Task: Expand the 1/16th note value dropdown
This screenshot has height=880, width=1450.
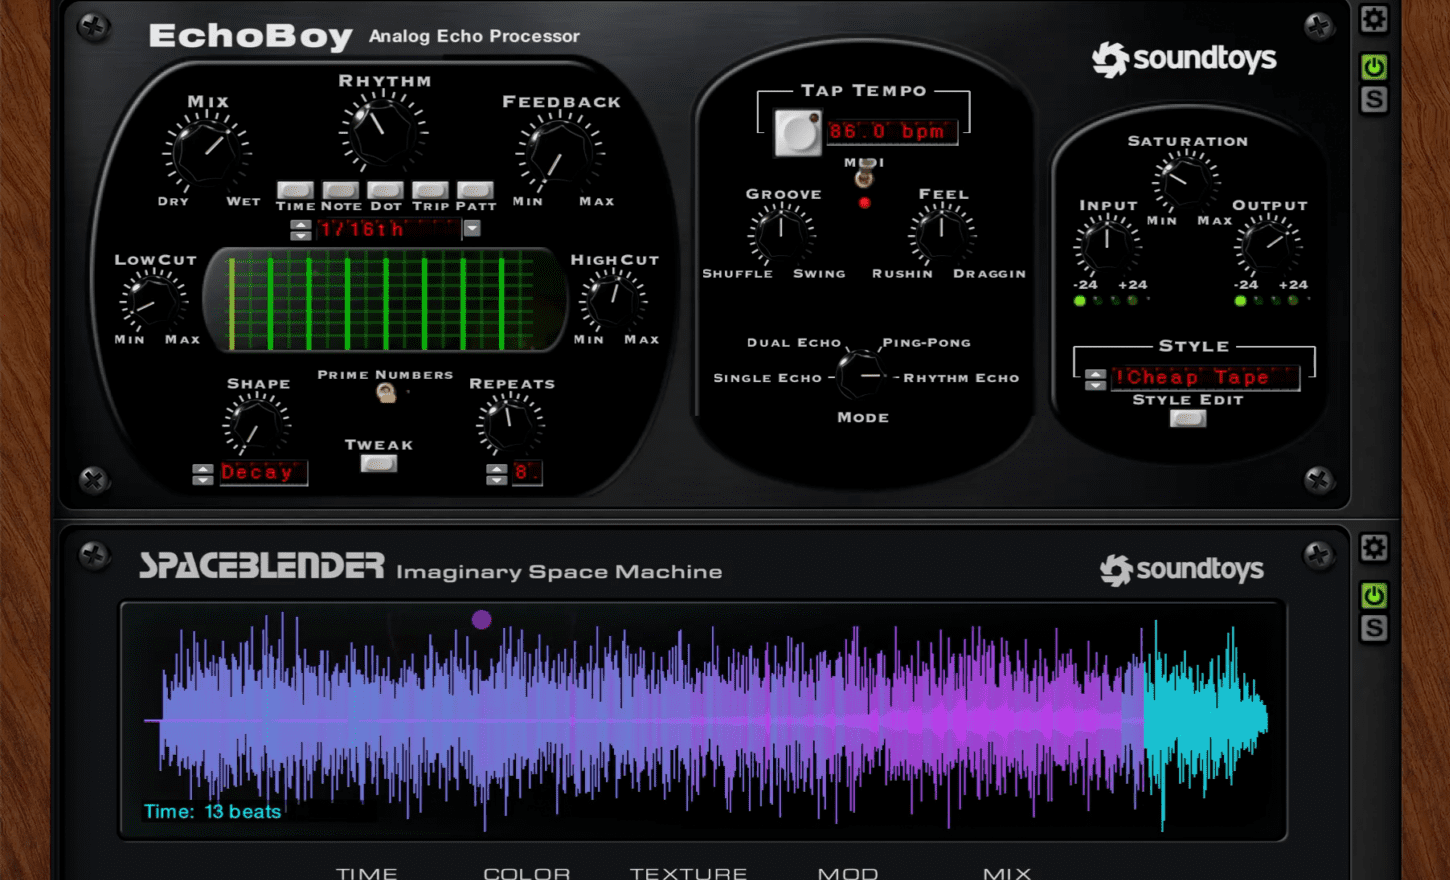Action: tap(472, 229)
